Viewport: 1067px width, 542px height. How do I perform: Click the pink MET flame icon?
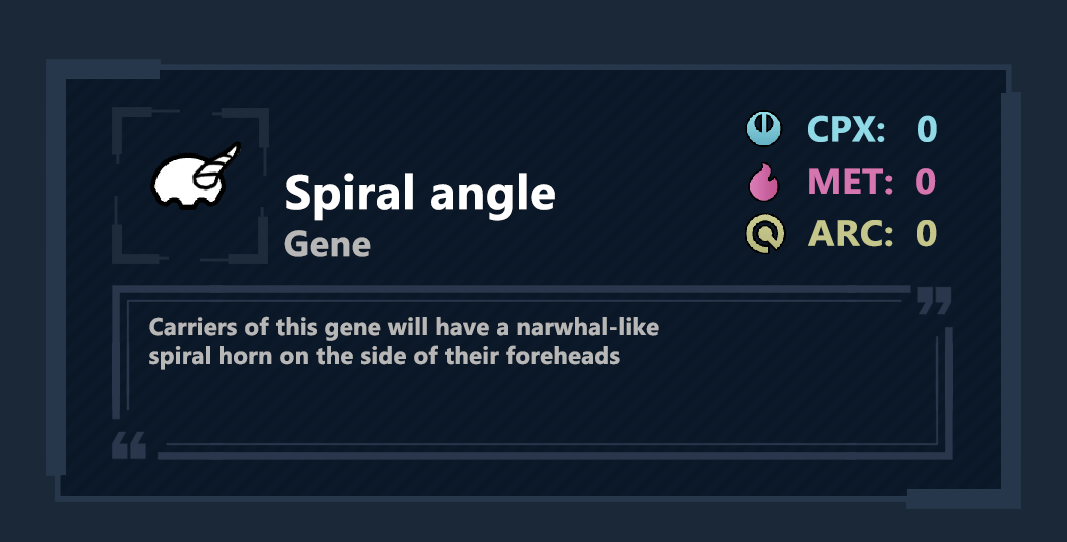764,182
